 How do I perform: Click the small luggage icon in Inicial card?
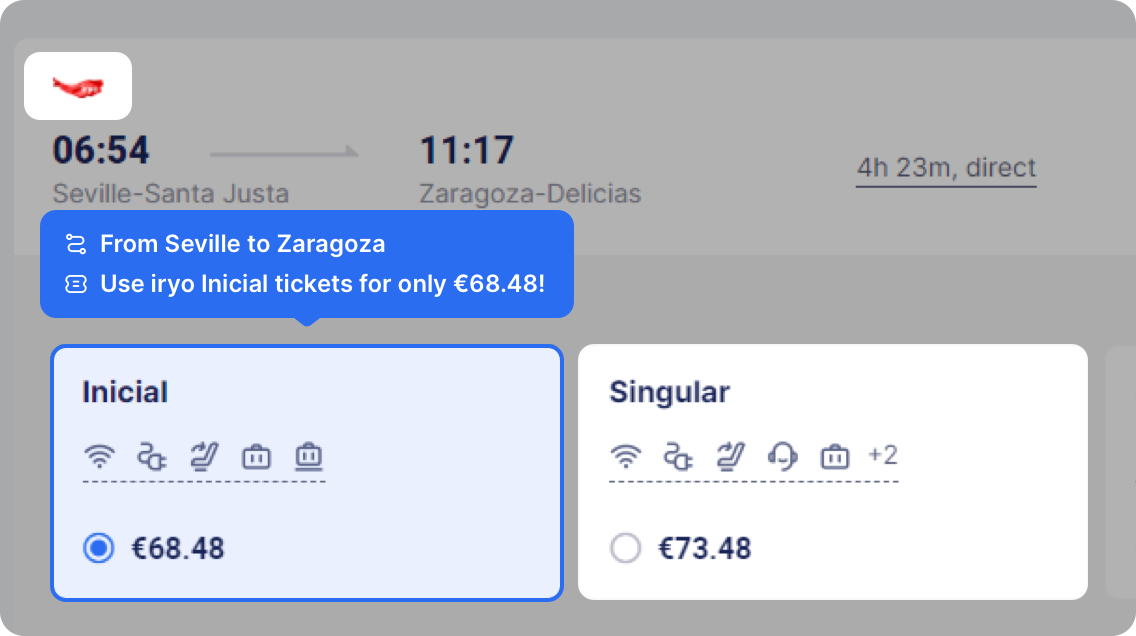256,457
